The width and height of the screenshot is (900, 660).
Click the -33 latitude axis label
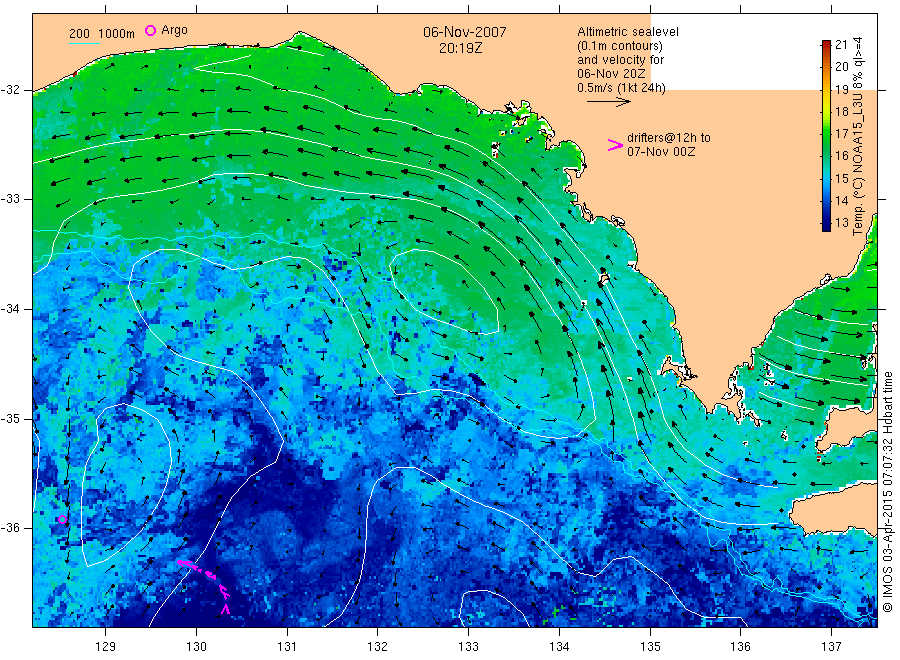pos(10,199)
